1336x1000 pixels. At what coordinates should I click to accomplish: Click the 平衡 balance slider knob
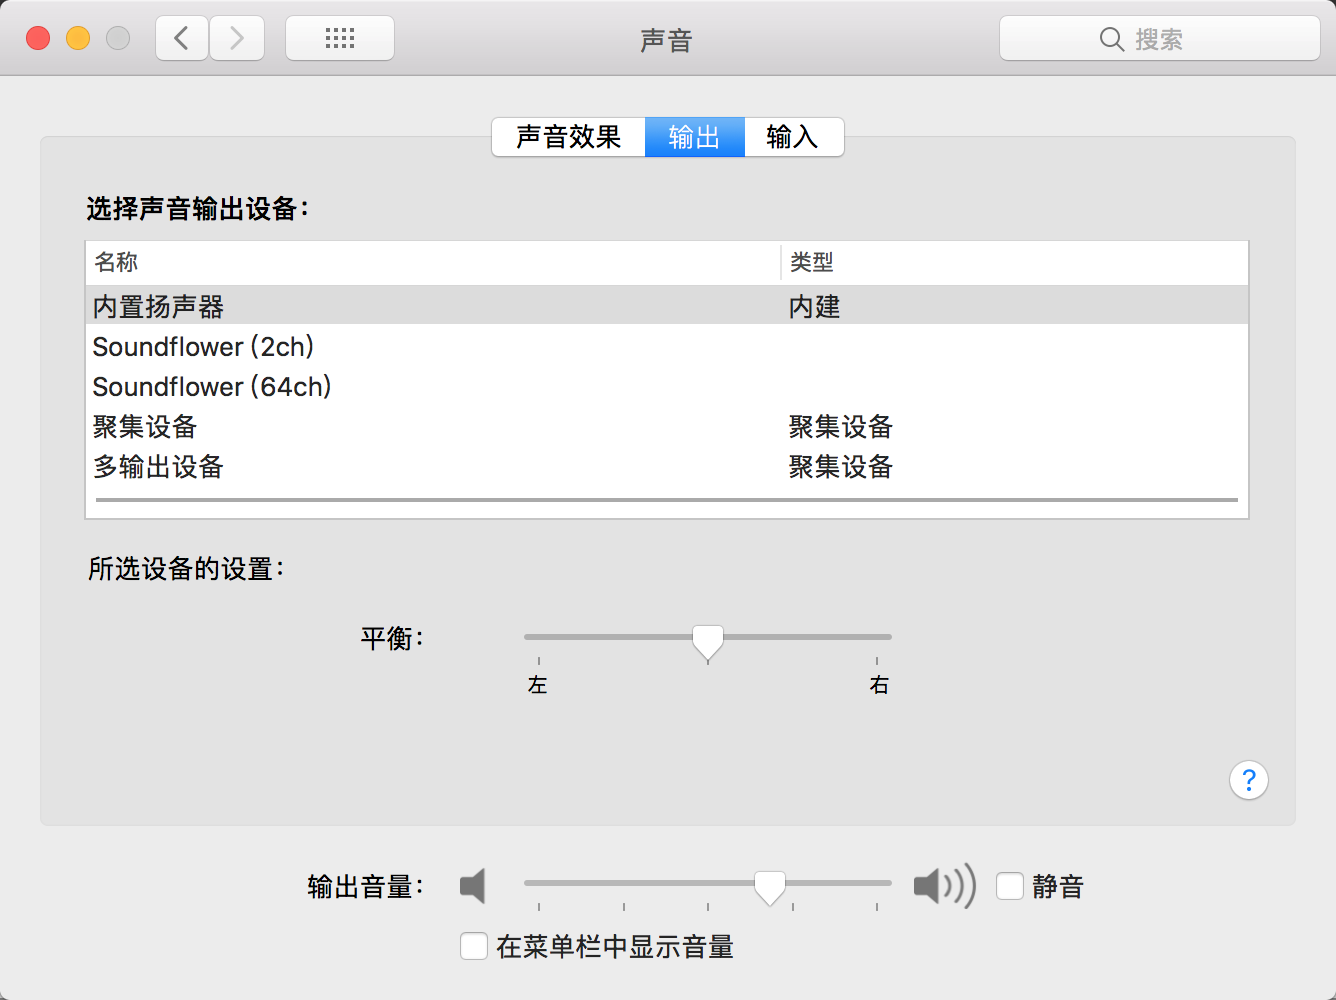tap(708, 641)
